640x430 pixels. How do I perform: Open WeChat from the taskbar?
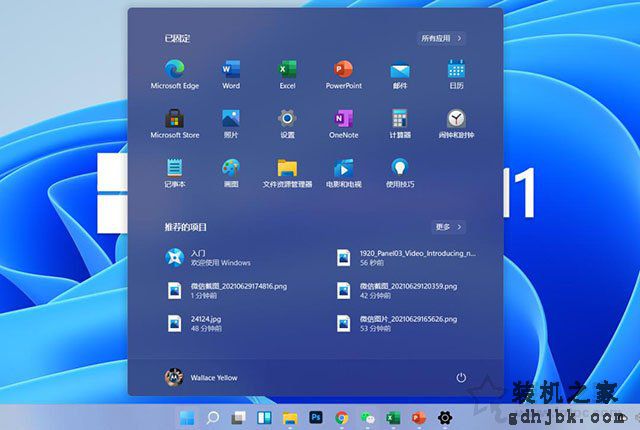tap(368, 417)
